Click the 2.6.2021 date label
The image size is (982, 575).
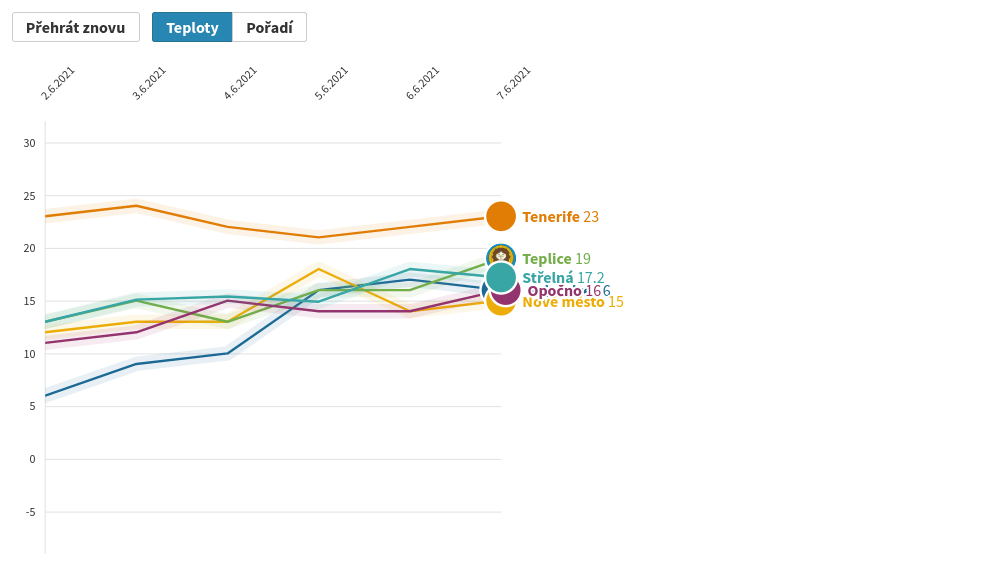58,83
